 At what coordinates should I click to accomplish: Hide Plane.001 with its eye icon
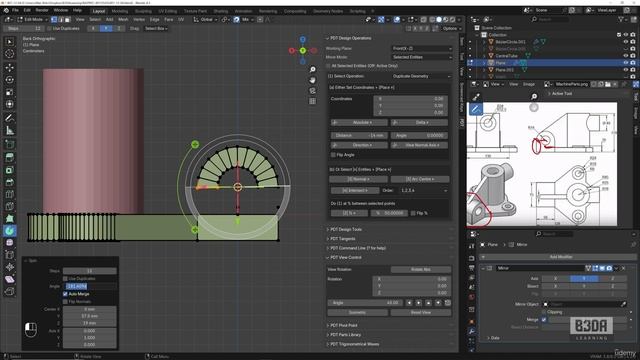[625, 70]
